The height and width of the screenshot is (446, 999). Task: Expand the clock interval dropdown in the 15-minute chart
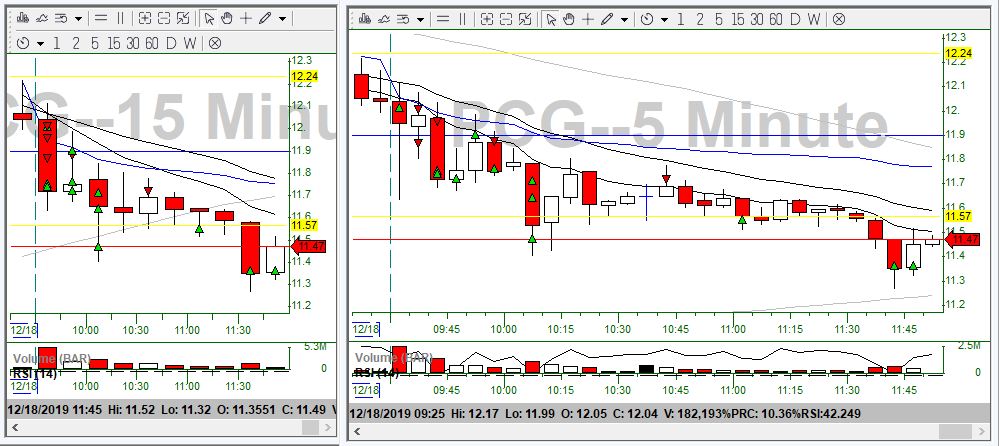40,43
